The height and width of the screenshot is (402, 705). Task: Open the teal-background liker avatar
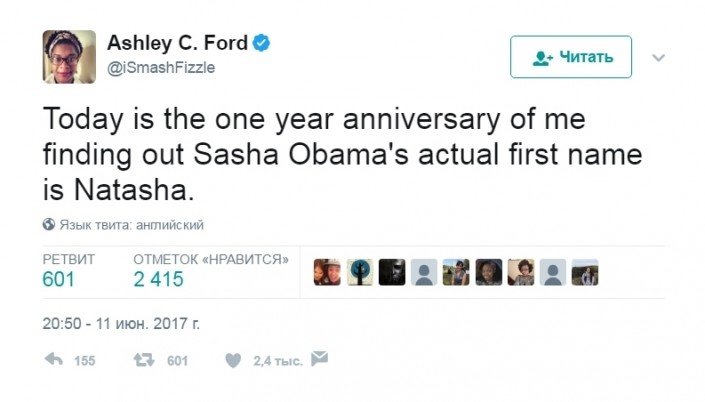tap(360, 272)
